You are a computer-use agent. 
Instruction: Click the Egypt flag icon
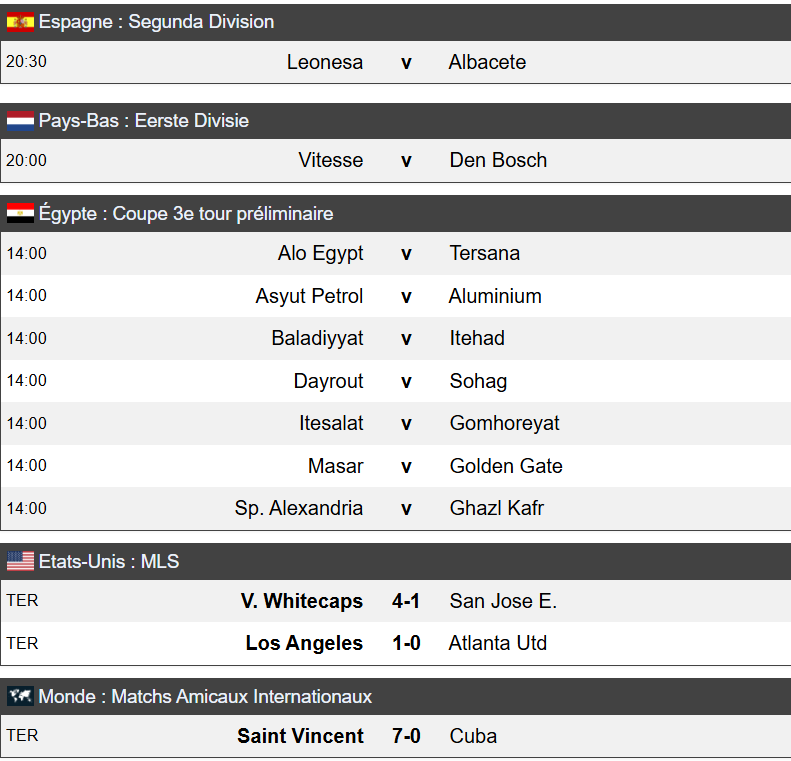[x=20, y=214]
